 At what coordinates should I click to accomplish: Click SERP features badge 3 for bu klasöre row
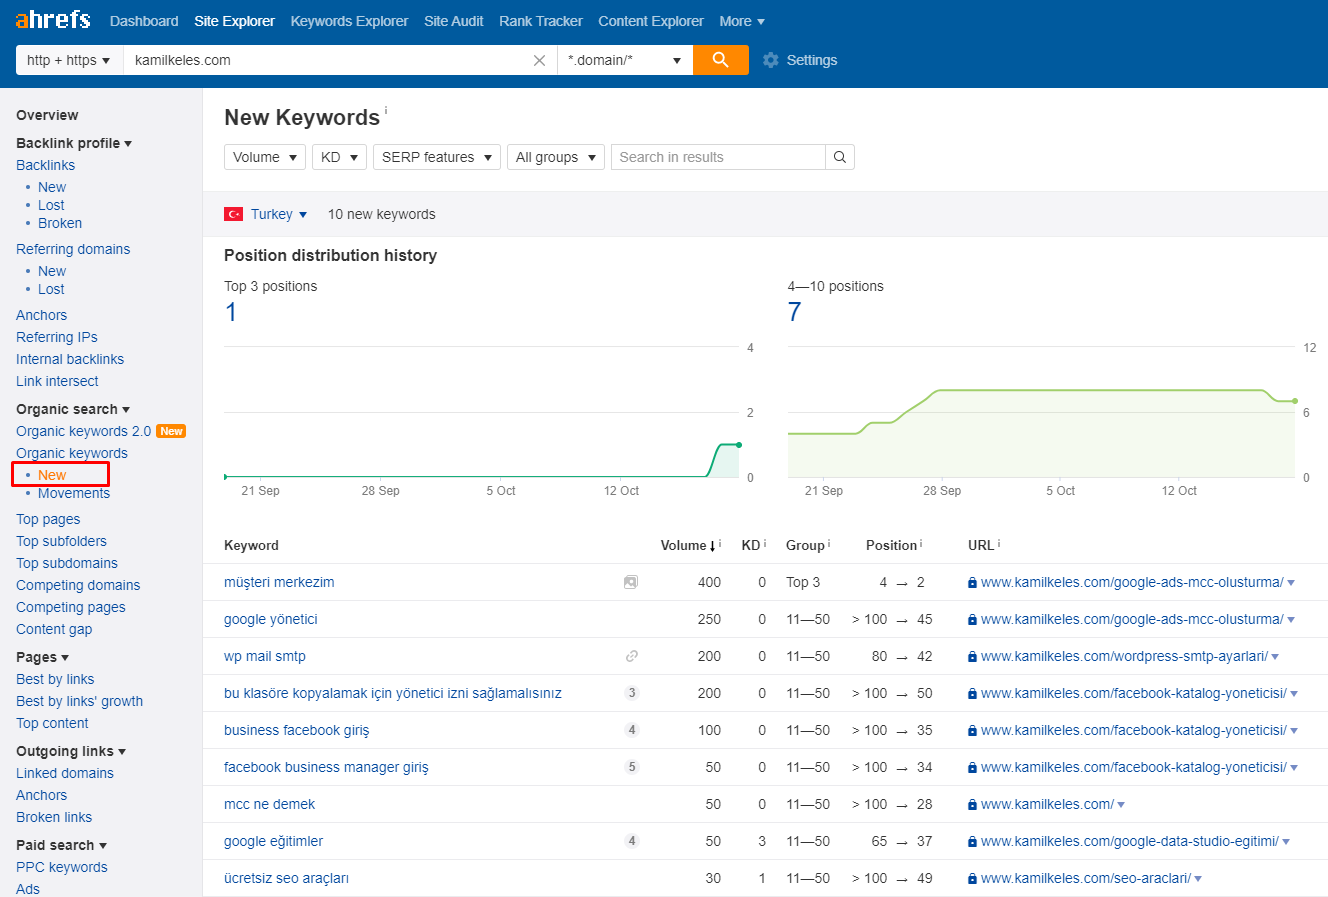point(631,693)
